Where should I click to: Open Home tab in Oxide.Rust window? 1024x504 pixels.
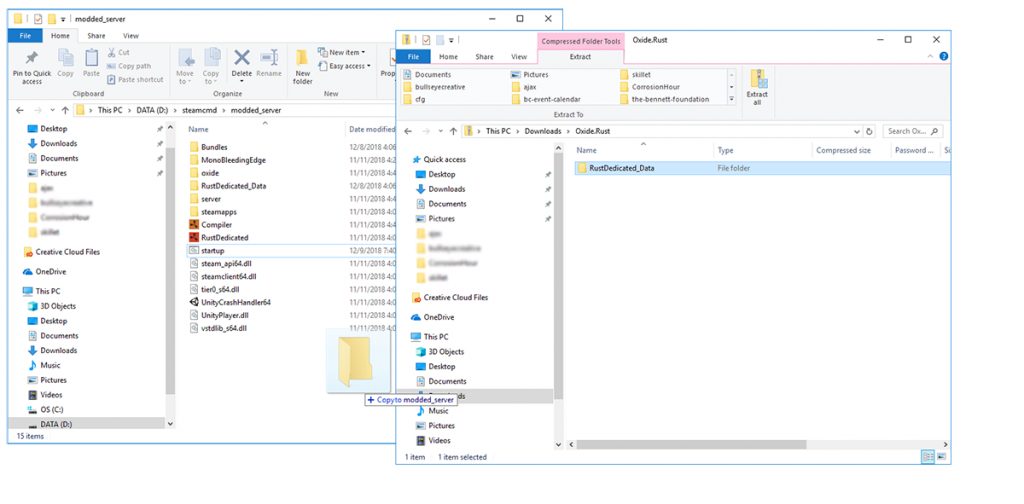pos(448,57)
